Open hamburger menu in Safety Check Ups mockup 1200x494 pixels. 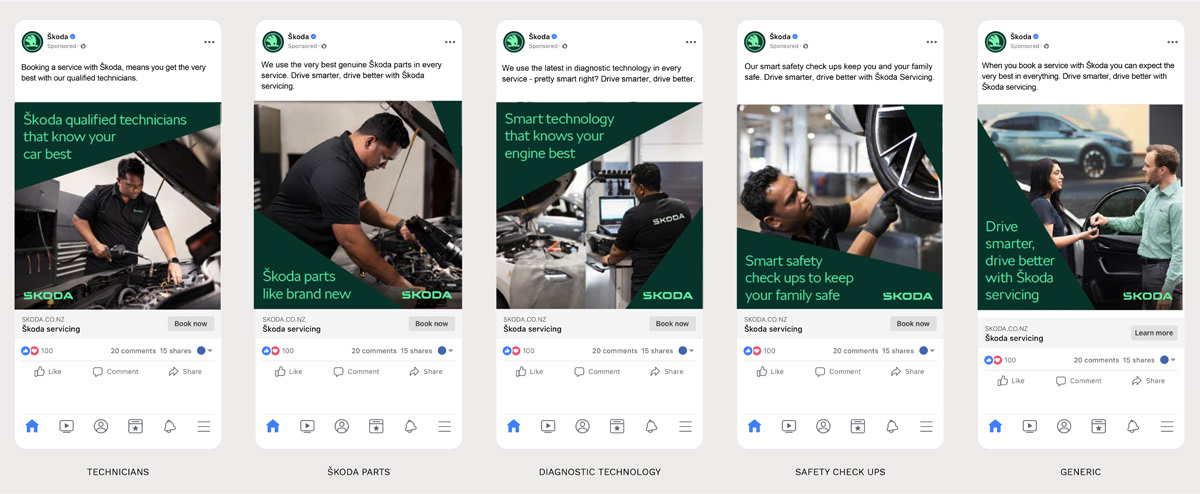(x=926, y=426)
